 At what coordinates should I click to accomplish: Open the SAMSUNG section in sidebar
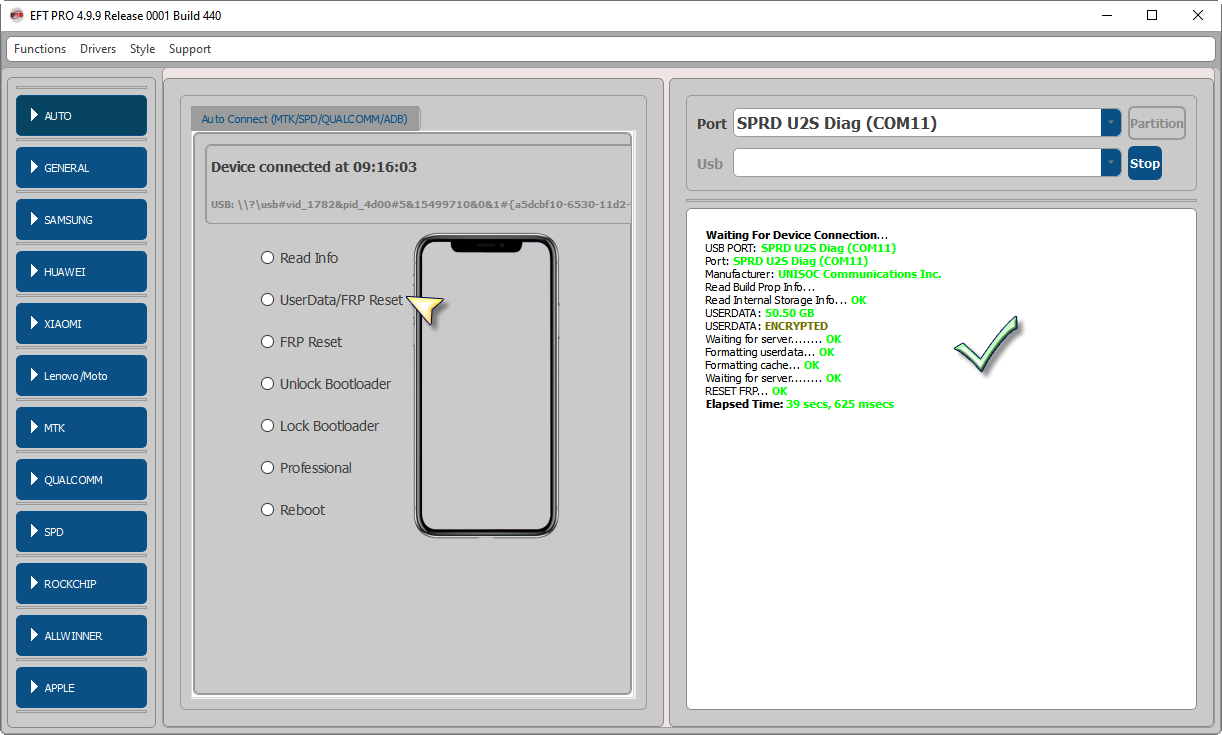pos(81,220)
